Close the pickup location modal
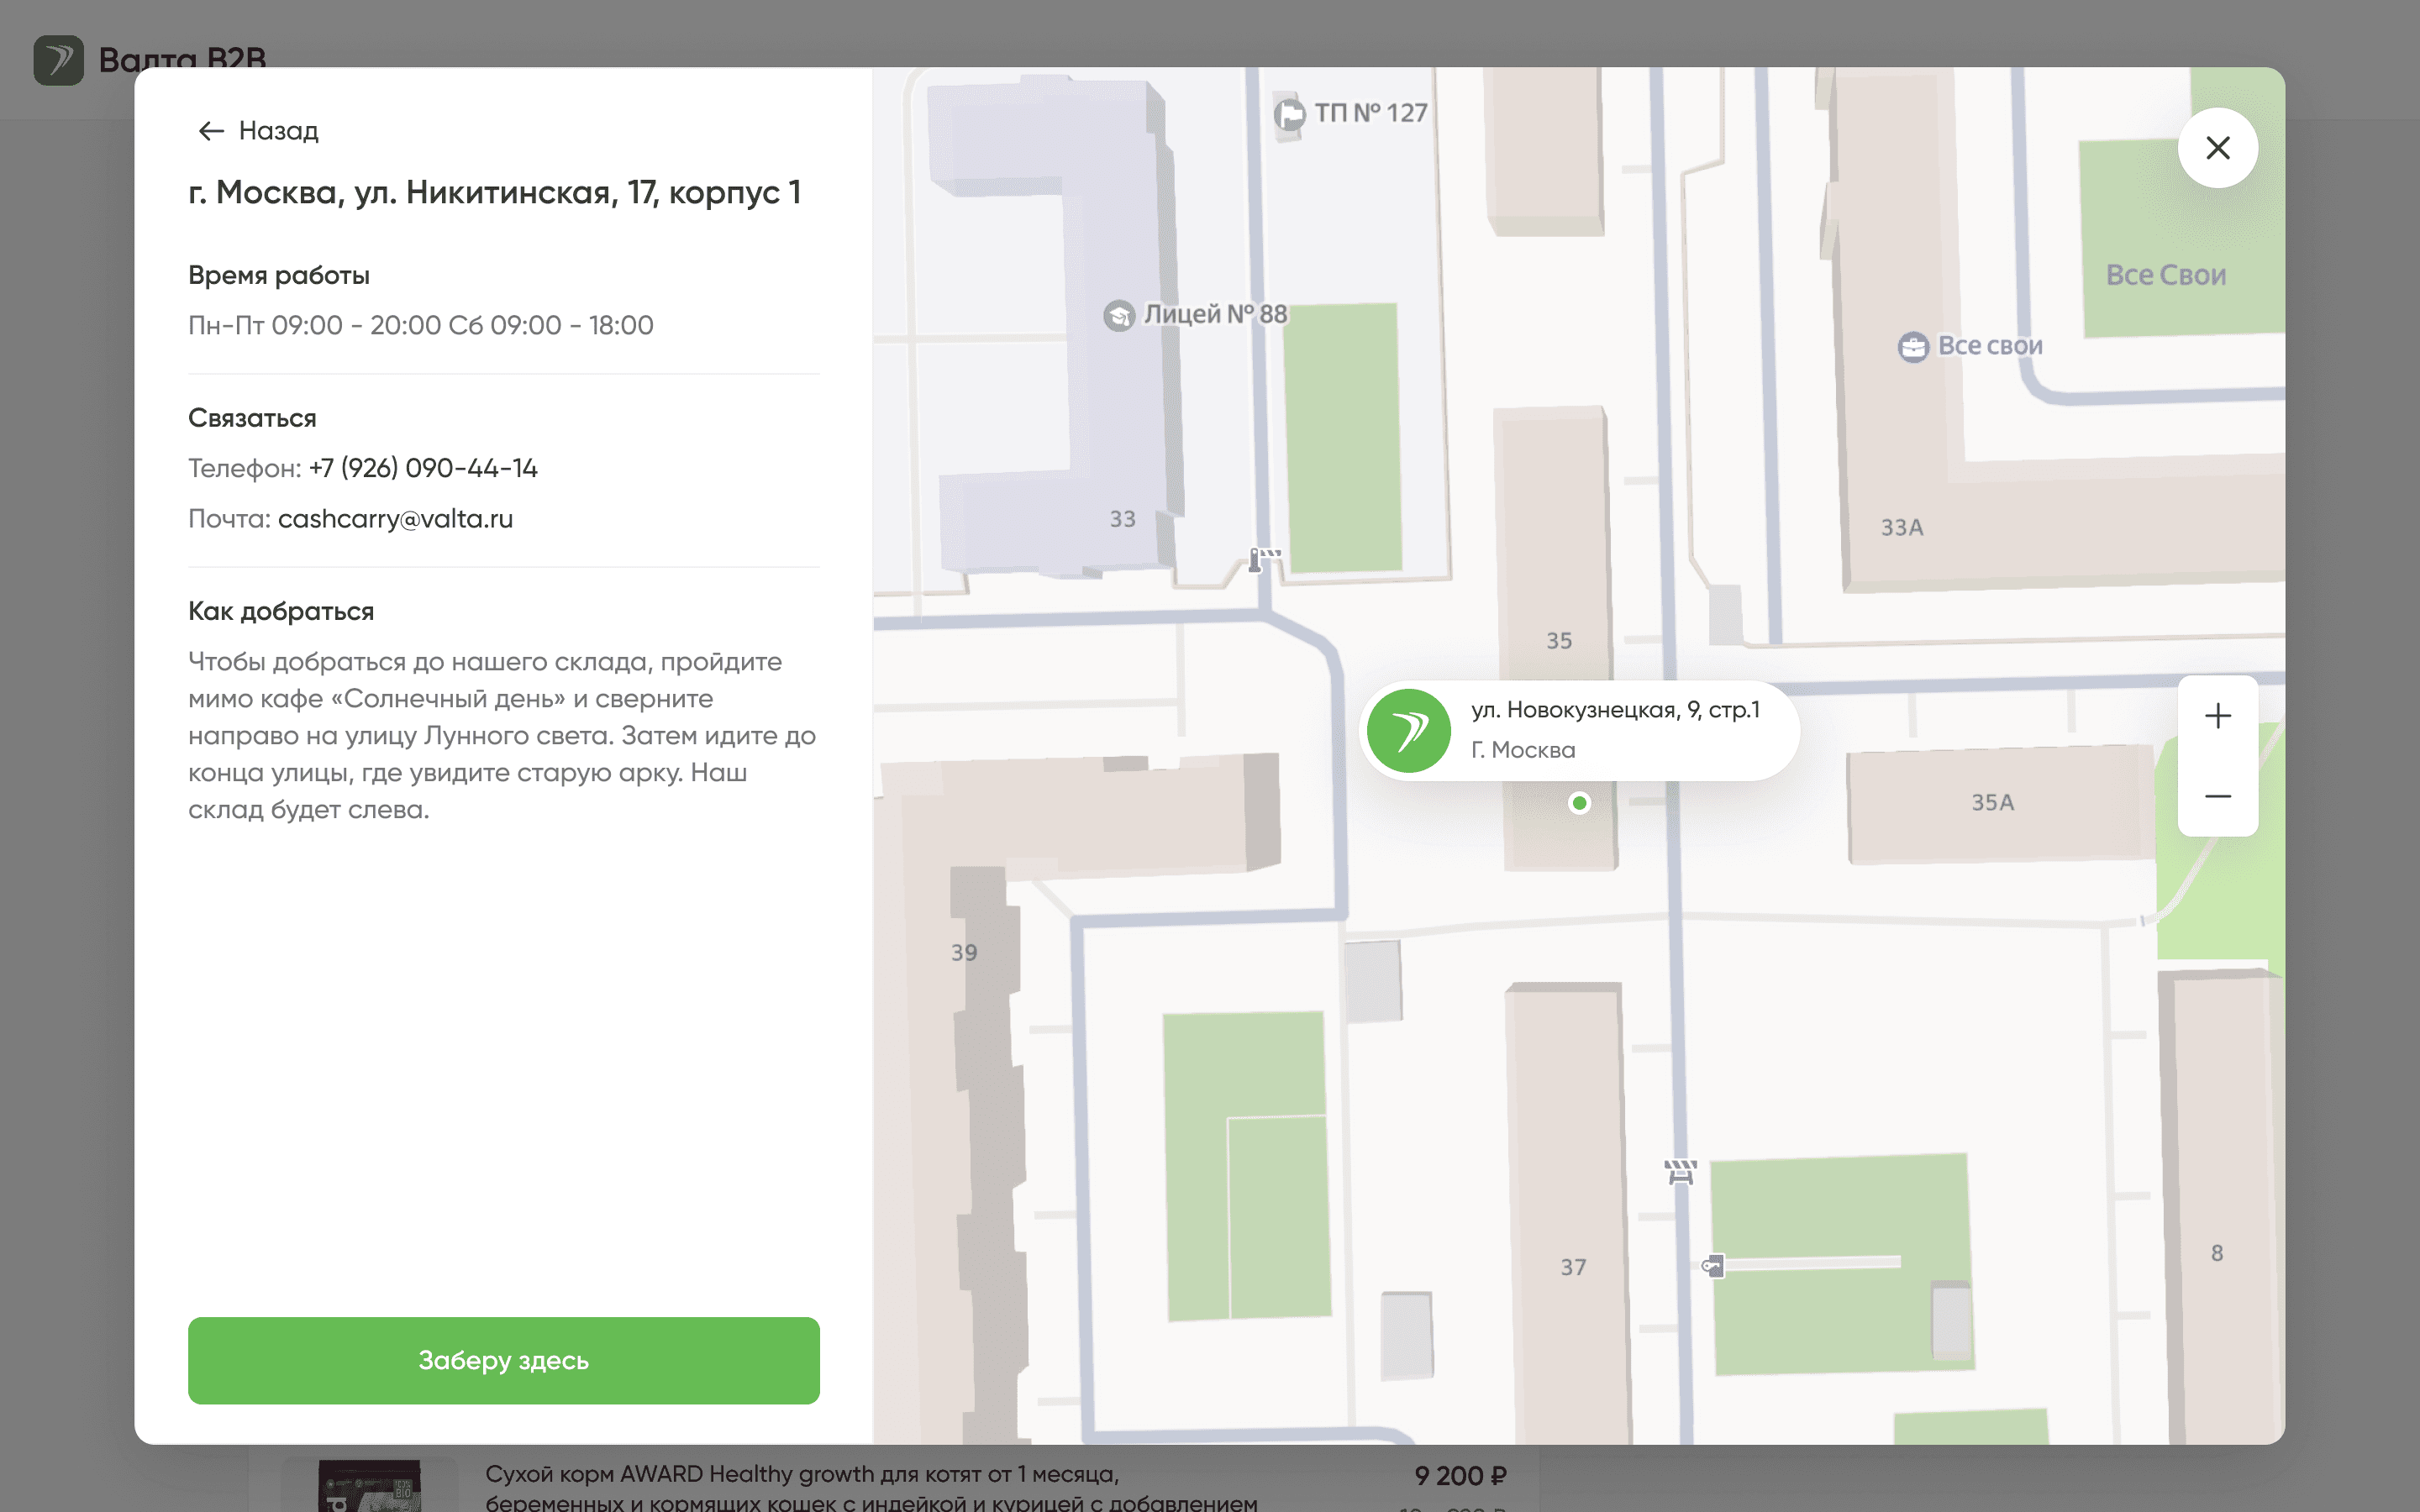Viewport: 2420px width, 1512px height. coord(2217,148)
